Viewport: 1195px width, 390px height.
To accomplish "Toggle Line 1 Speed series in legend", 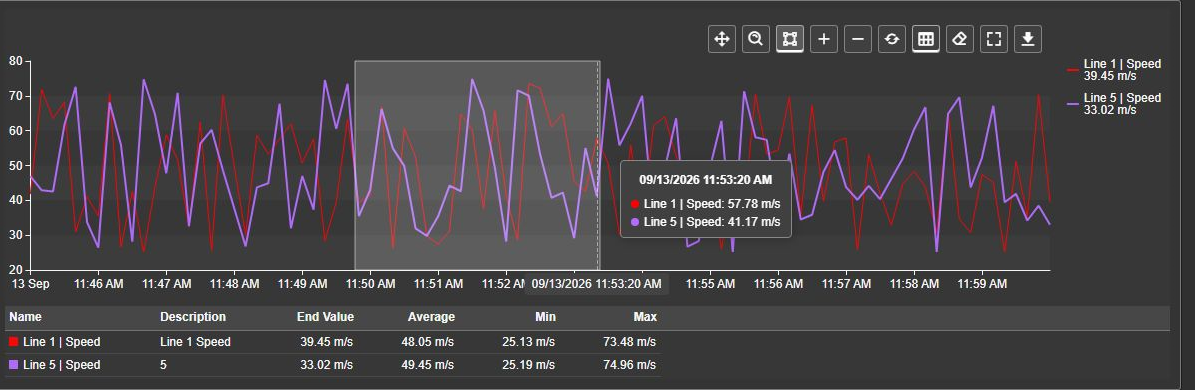I will click(1114, 69).
